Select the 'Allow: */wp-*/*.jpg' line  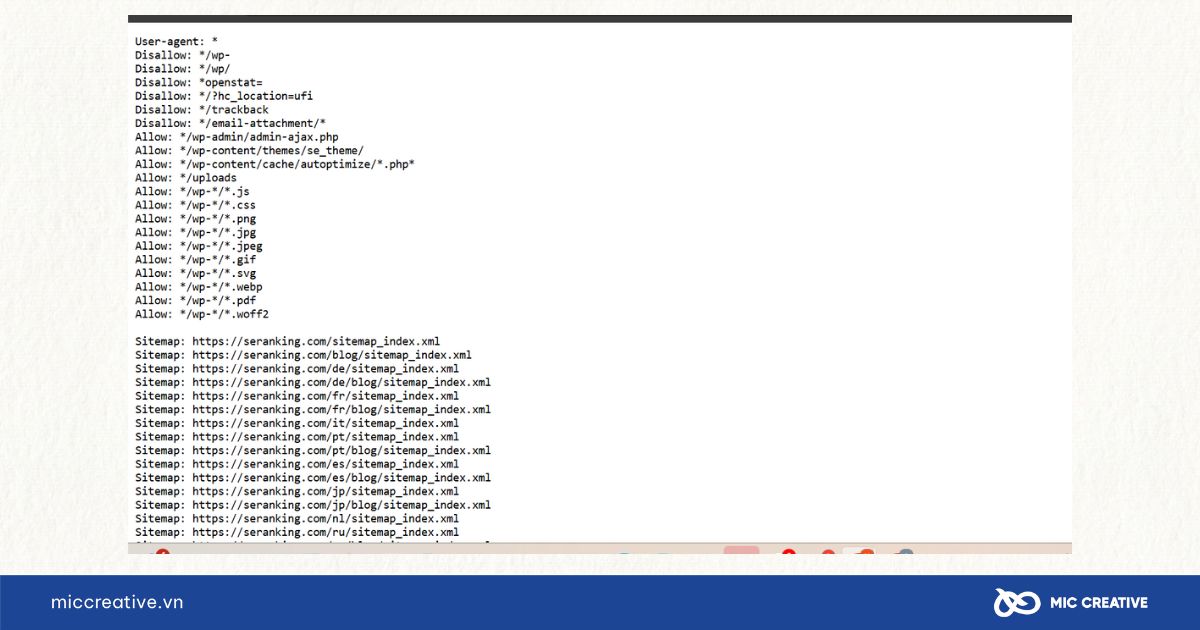pos(195,232)
